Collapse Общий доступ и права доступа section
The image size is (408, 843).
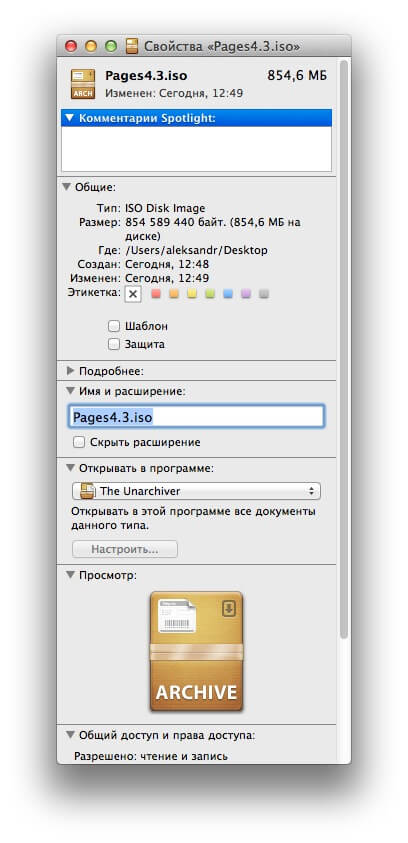[70, 734]
